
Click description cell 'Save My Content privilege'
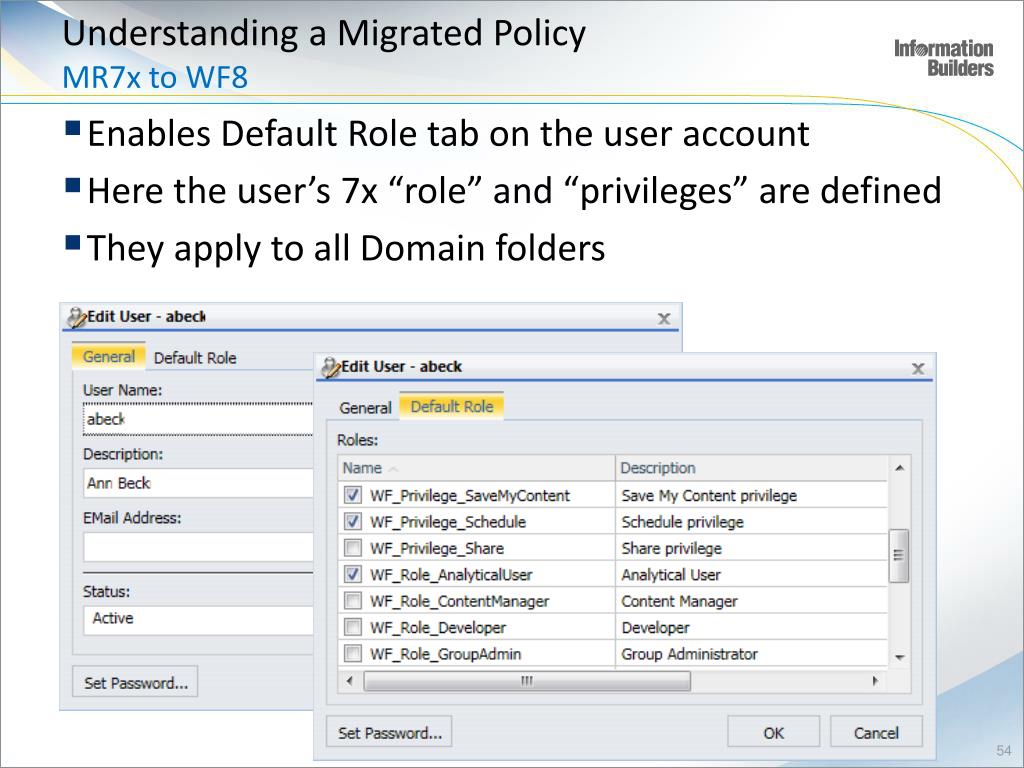[x=709, y=496]
